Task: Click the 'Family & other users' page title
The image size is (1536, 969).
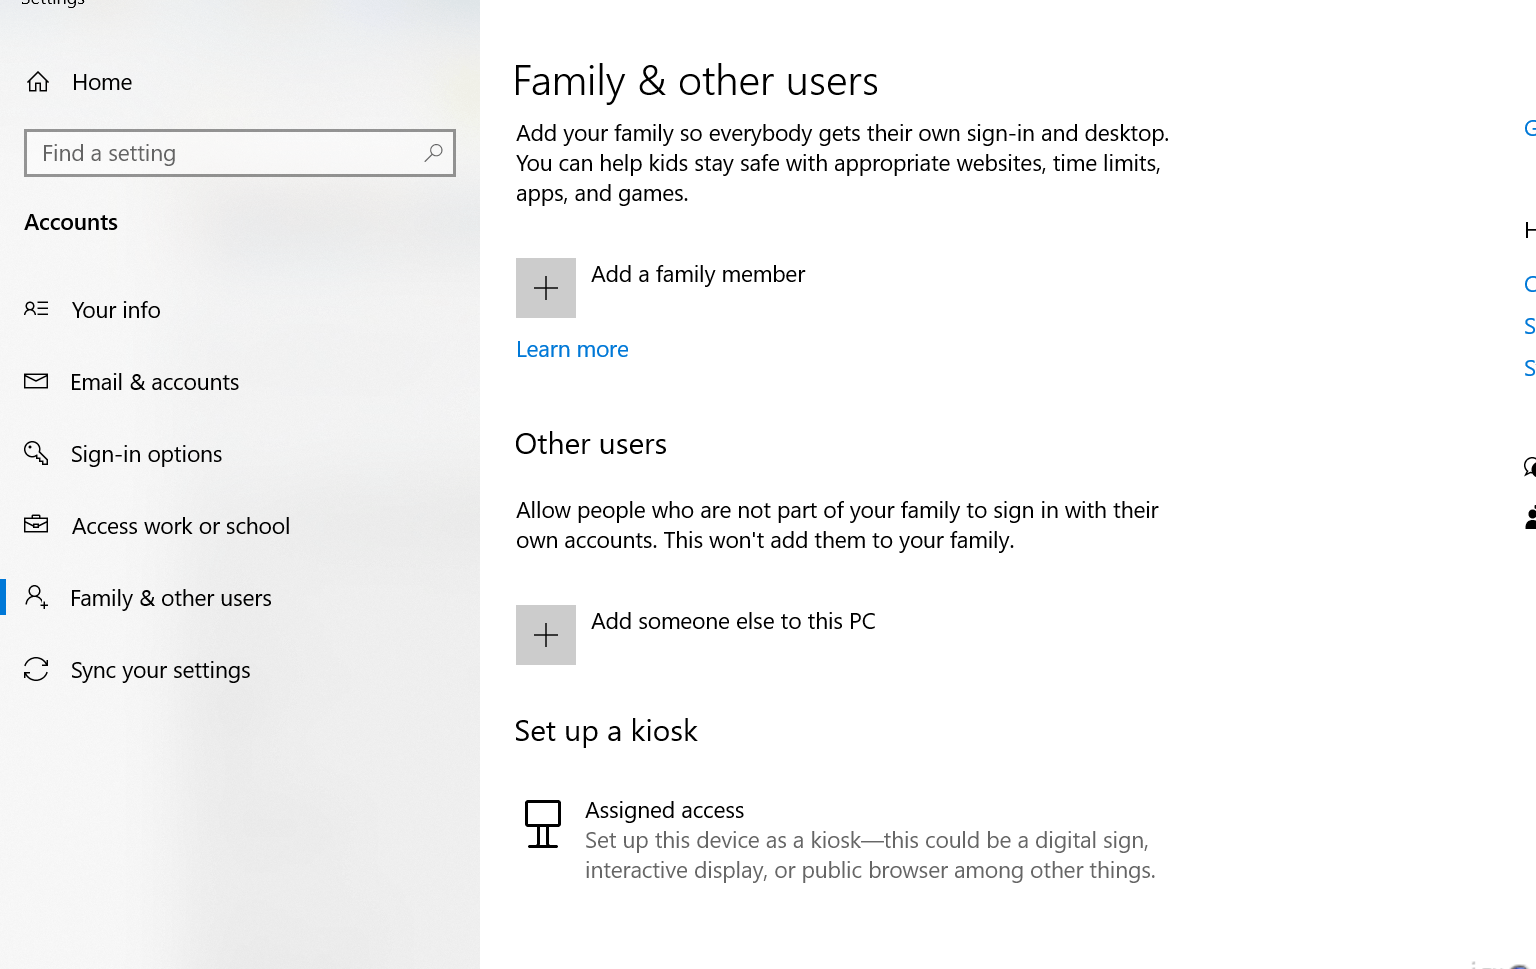Action: coord(696,81)
